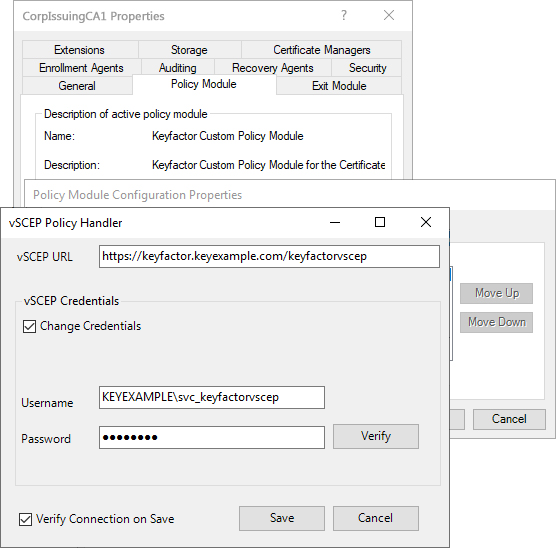Click the Verify credentials button
556x548 pixels.
click(376, 436)
